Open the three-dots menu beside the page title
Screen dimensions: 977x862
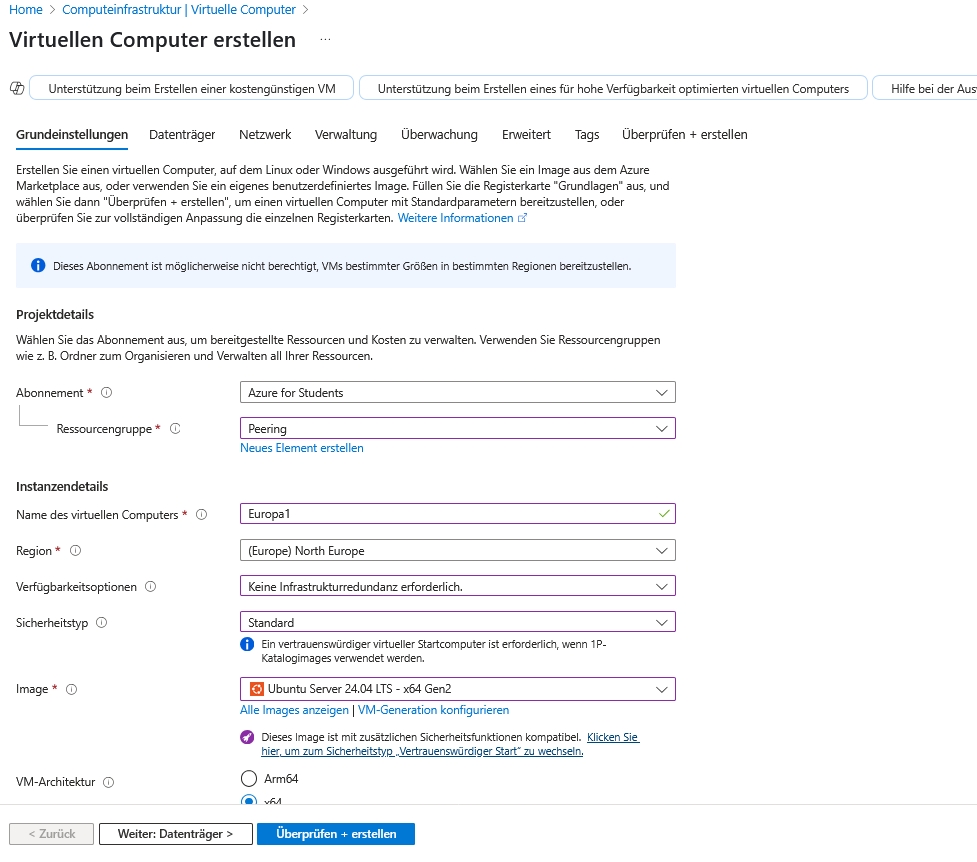click(325, 40)
